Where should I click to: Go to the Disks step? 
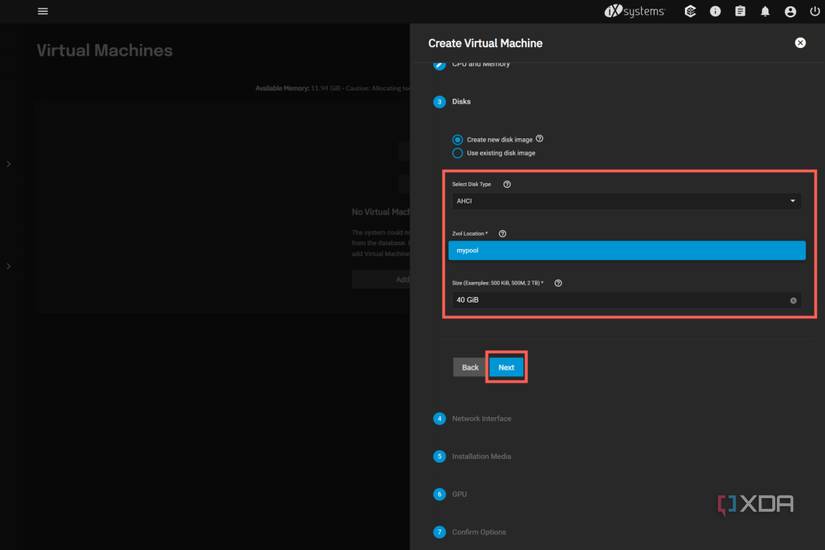point(452,102)
